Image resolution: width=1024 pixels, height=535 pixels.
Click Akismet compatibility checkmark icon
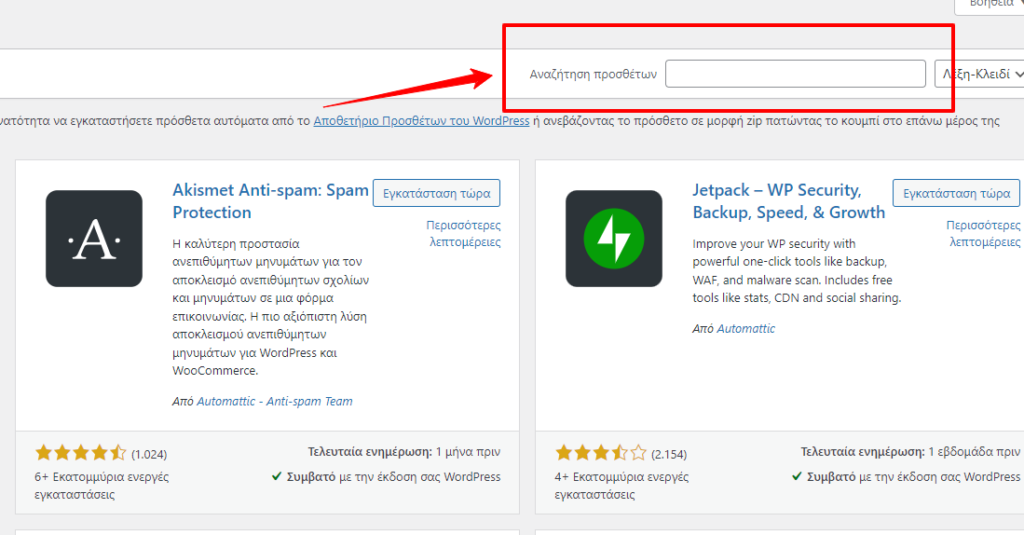pyautogui.click(x=276, y=476)
